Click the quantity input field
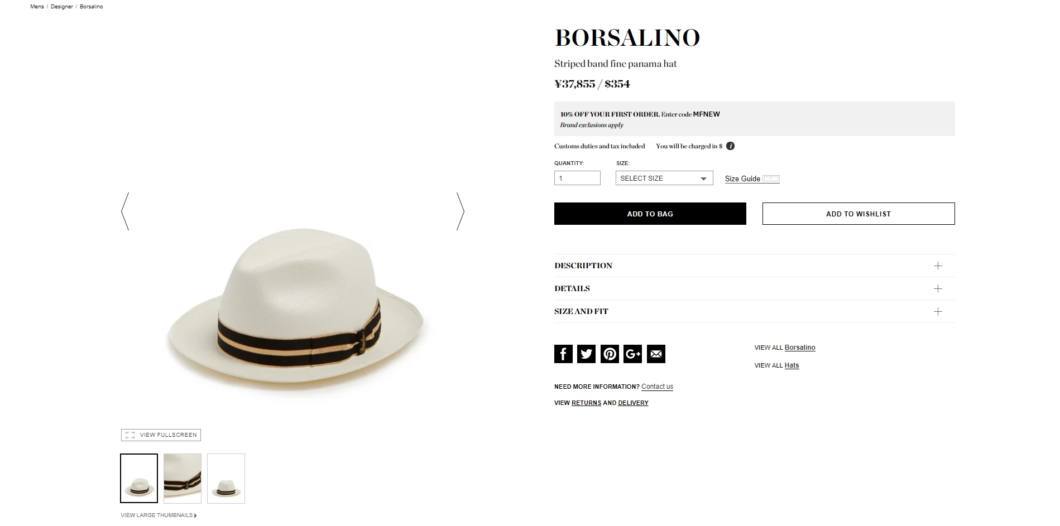The image size is (1060, 526). coord(577,178)
